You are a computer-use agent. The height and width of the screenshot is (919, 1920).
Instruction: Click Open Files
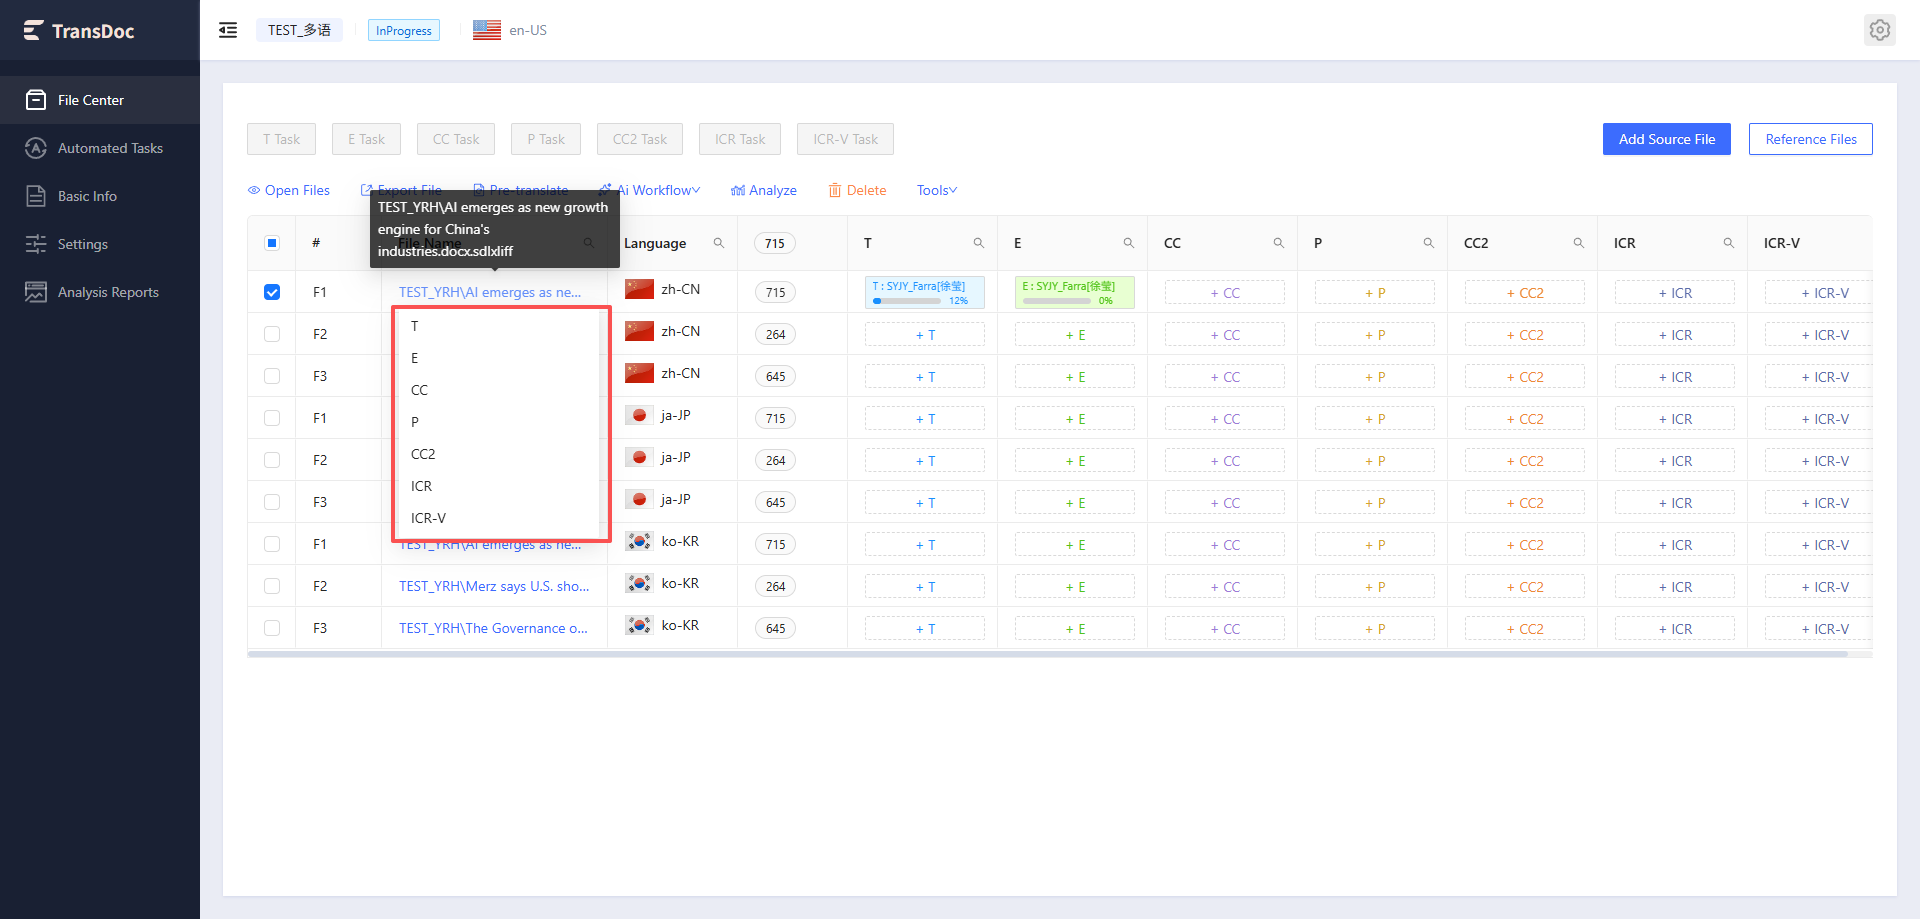tap(289, 190)
